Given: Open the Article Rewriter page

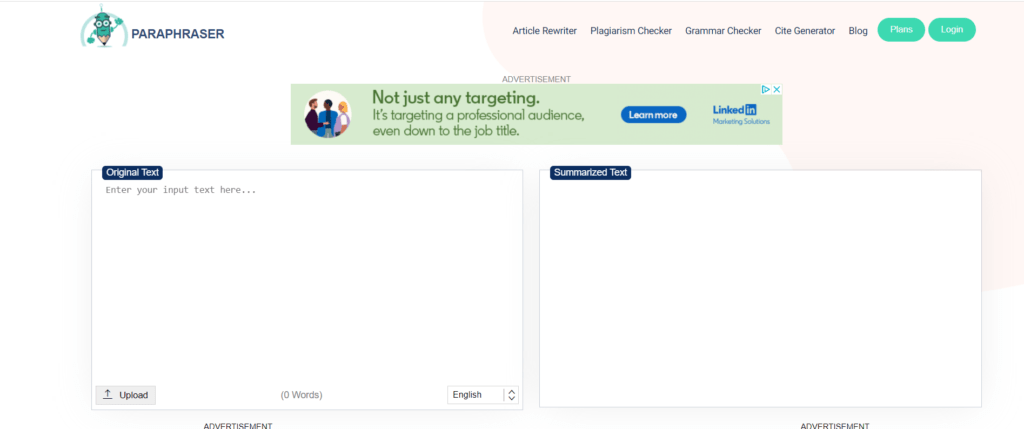Looking at the screenshot, I should pos(545,31).
